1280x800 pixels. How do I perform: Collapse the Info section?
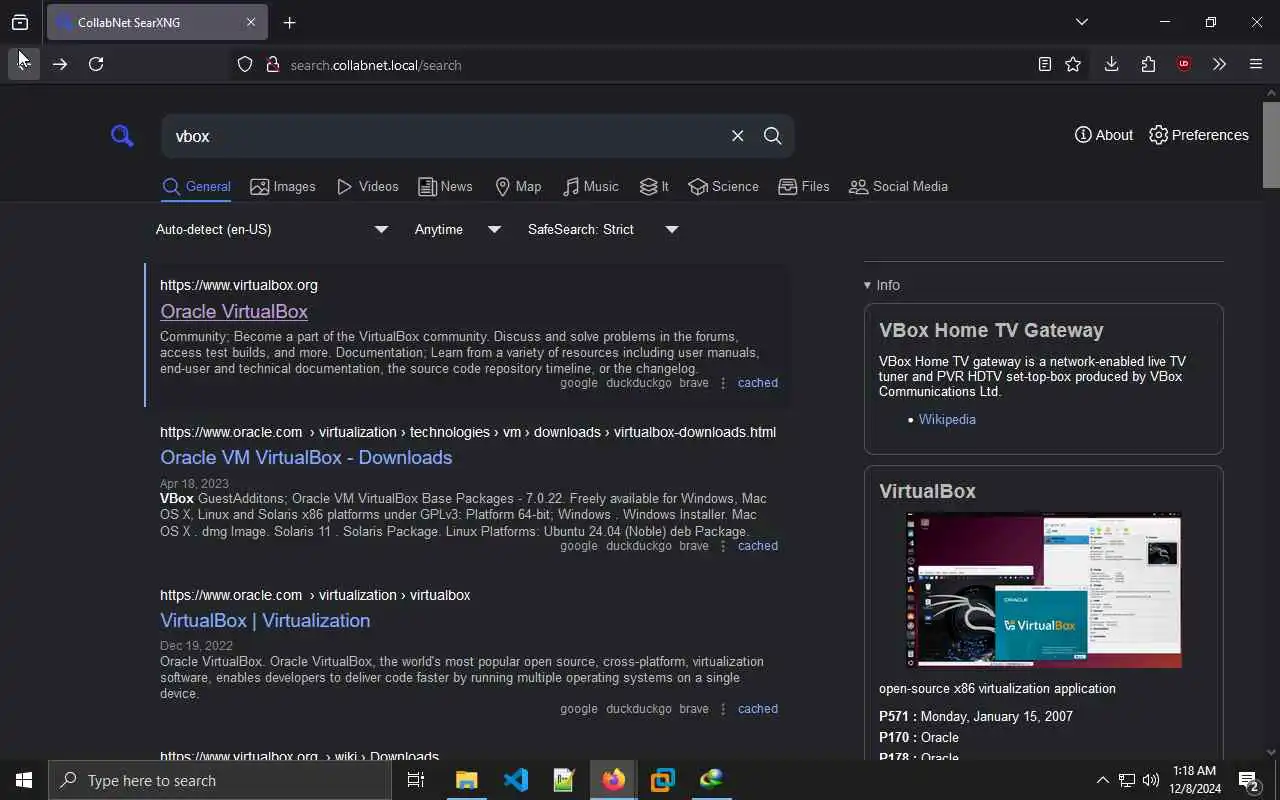pyautogui.click(x=882, y=285)
